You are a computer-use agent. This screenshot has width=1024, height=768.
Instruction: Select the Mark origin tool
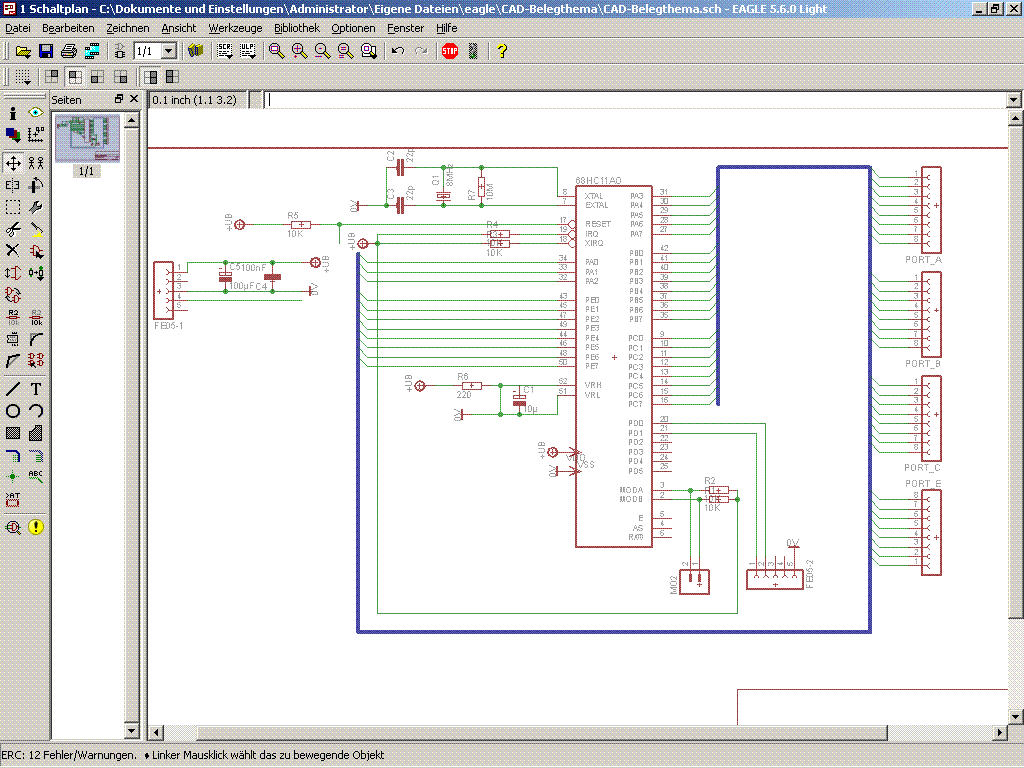[x=36, y=135]
